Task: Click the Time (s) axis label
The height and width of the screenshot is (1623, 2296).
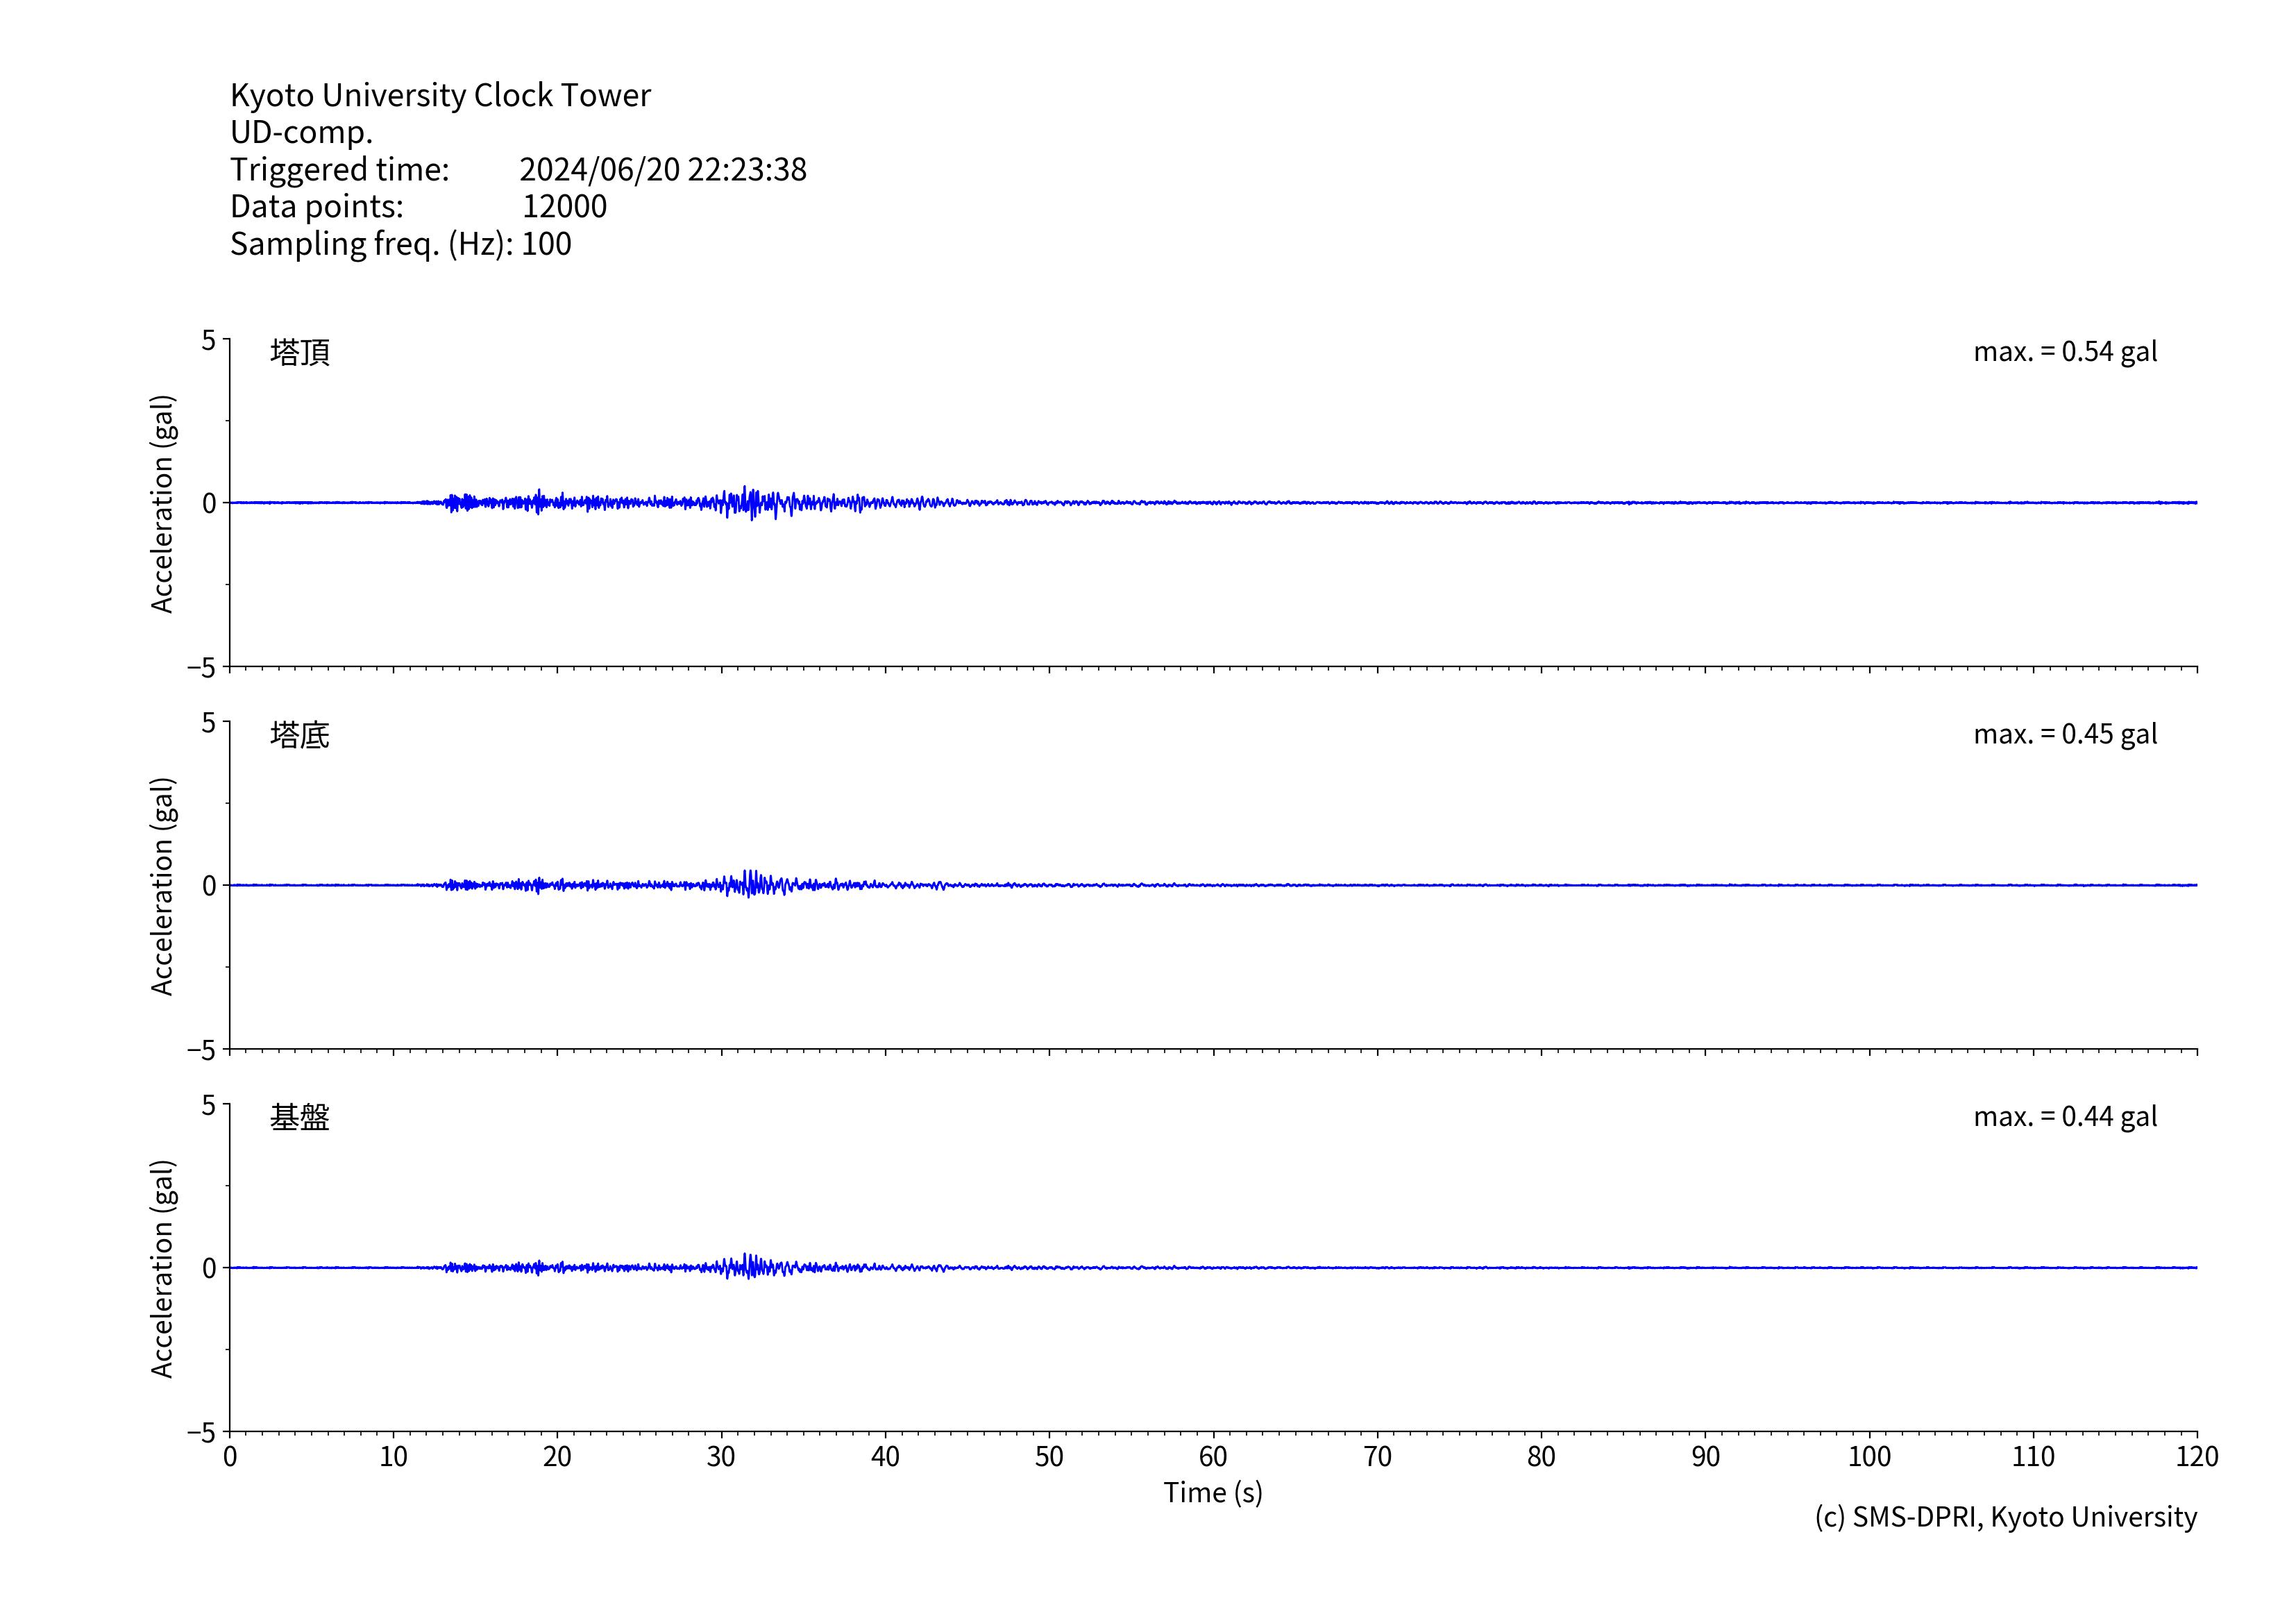Action: pos(1212,1493)
